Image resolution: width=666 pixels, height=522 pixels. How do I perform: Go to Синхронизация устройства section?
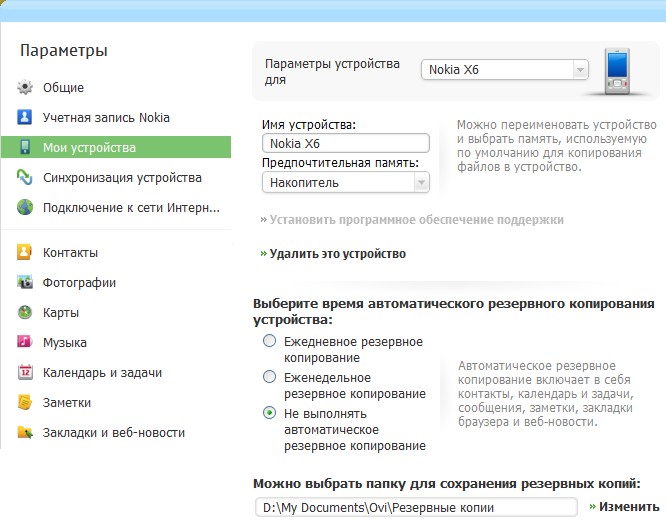click(x=122, y=178)
